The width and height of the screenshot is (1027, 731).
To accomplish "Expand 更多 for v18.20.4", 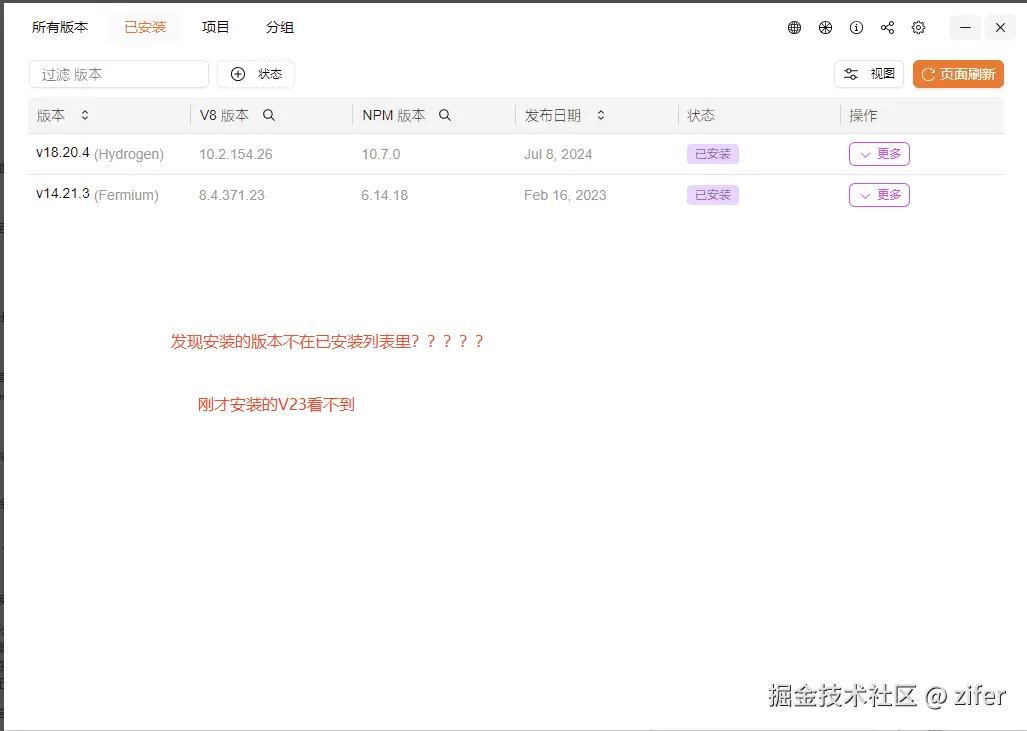I will click(879, 154).
